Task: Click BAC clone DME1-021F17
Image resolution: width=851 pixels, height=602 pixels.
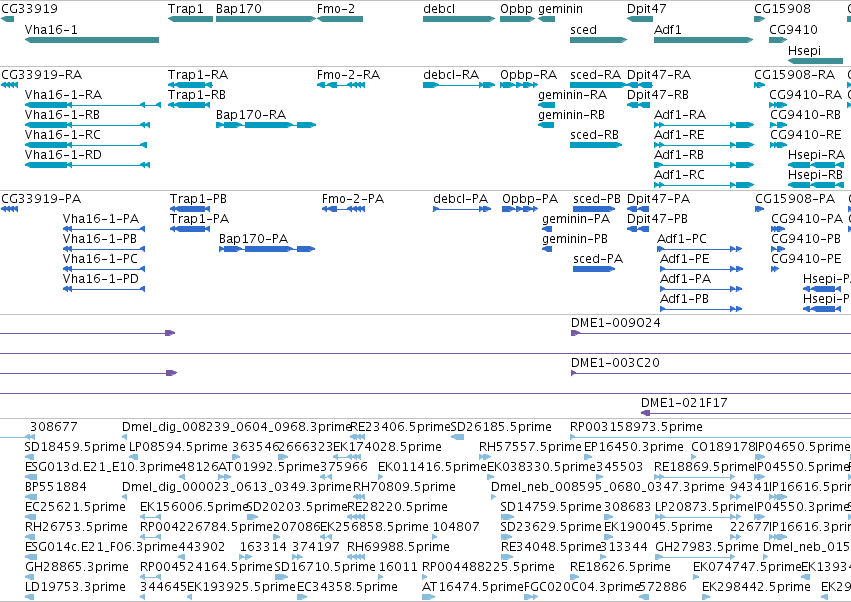Action: pos(746,413)
